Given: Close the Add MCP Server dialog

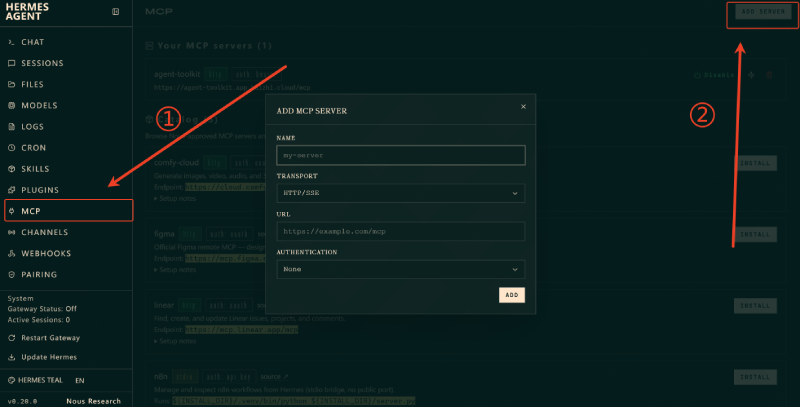Looking at the screenshot, I should [x=523, y=107].
